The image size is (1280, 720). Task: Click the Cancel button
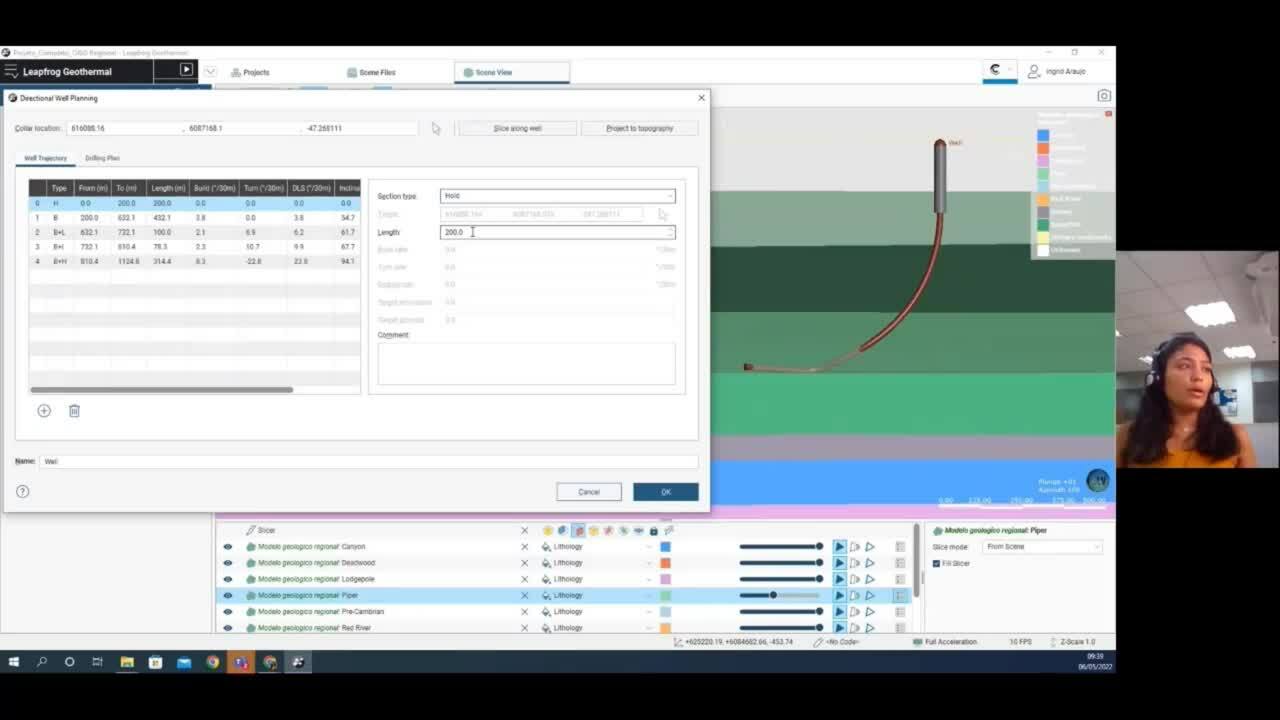tap(589, 492)
